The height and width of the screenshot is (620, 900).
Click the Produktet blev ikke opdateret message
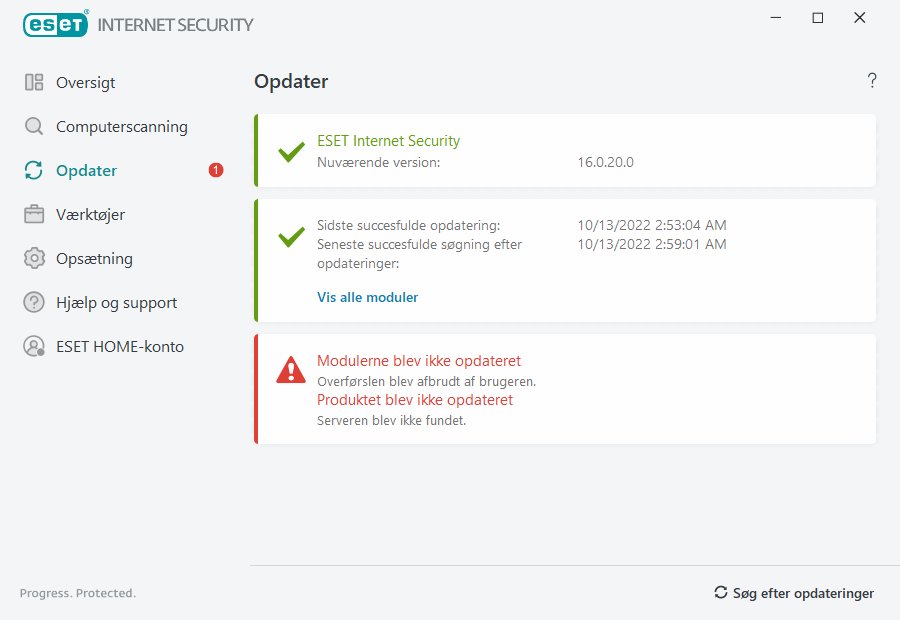click(414, 400)
